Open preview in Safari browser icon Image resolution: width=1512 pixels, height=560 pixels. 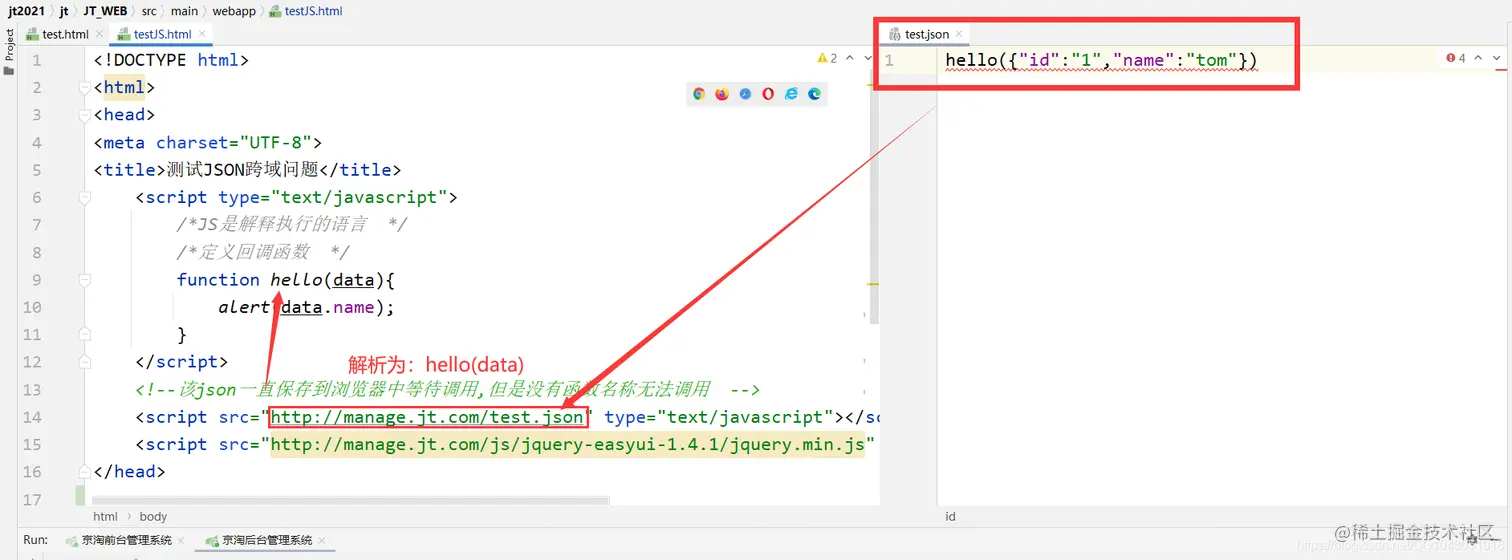click(745, 94)
